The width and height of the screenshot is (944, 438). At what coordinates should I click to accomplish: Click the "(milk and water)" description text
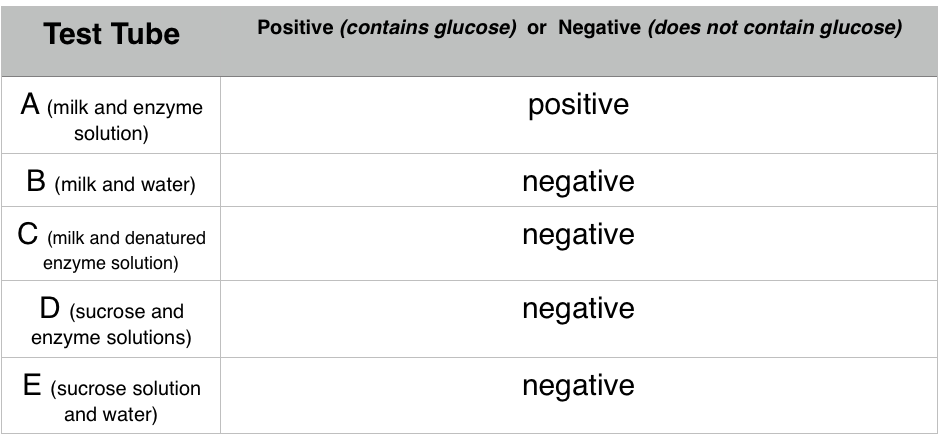(x=125, y=185)
